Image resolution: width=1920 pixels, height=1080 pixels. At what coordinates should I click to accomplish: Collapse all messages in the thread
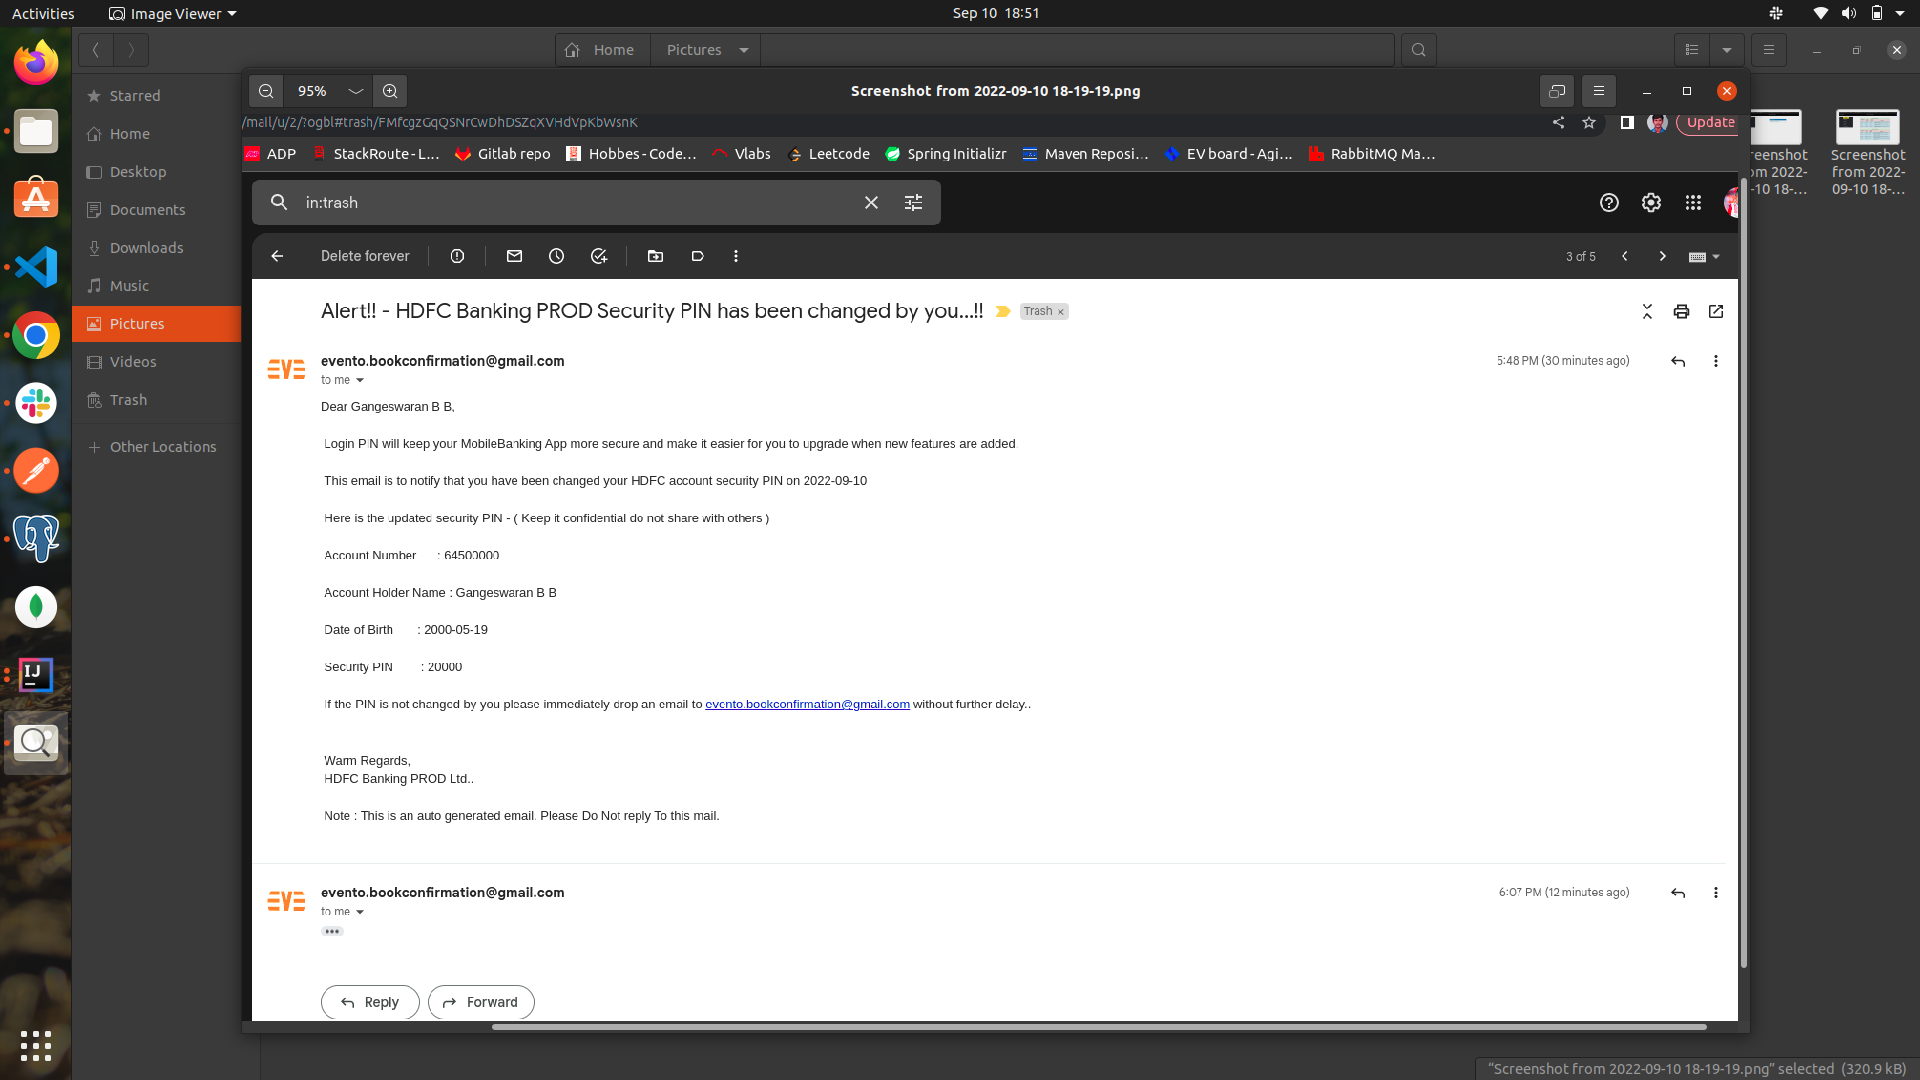tap(1646, 311)
